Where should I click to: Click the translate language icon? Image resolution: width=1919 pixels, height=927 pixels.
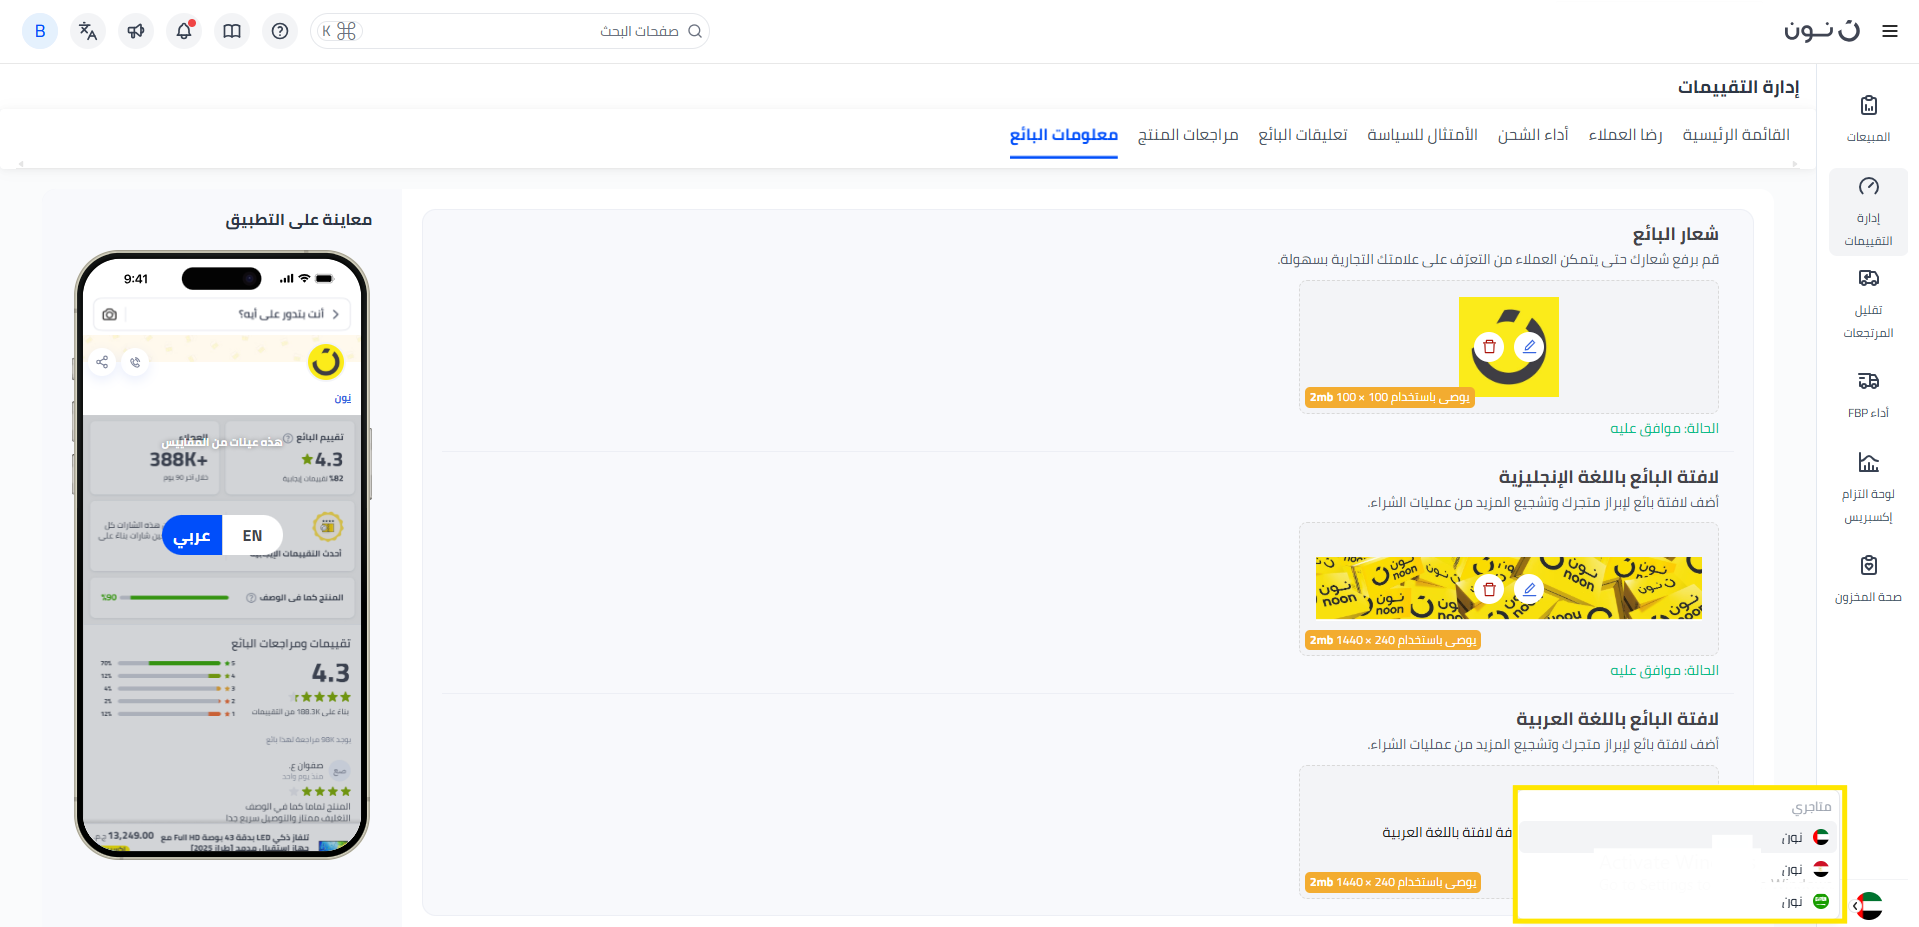88,31
